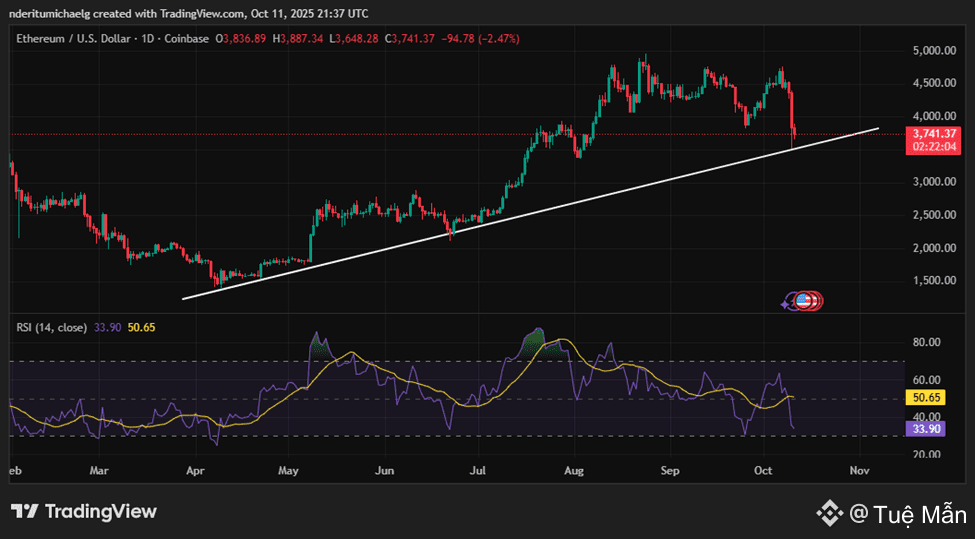Click the US flag economic event icon
Image resolution: width=975 pixels, height=539 pixels.
pos(803,299)
